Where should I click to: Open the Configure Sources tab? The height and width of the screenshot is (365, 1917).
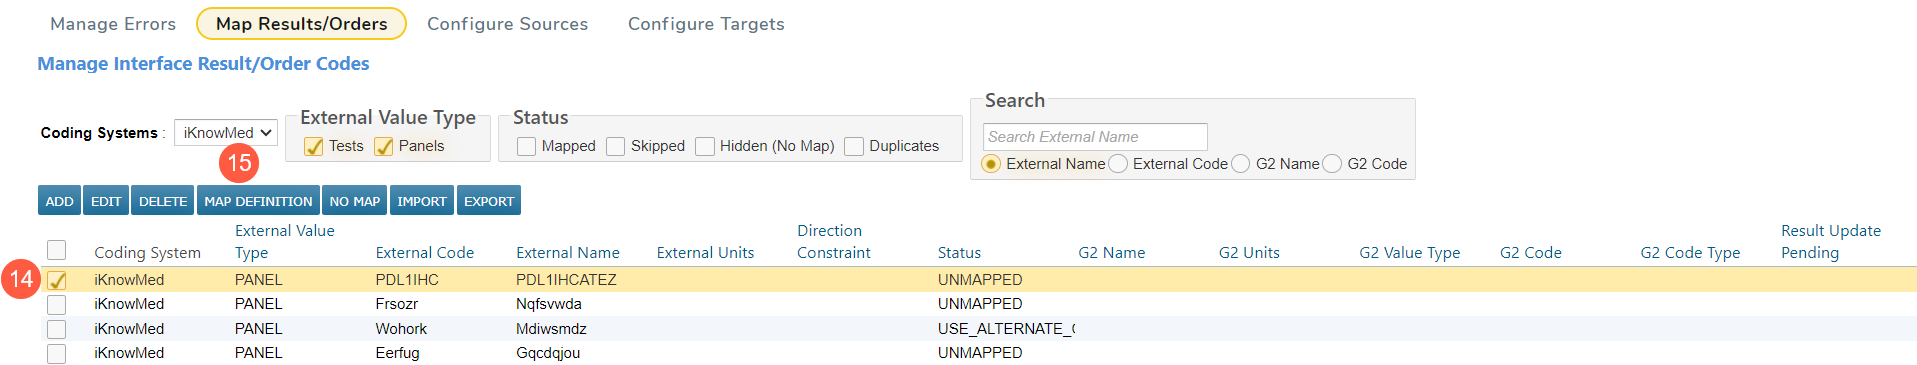(508, 24)
